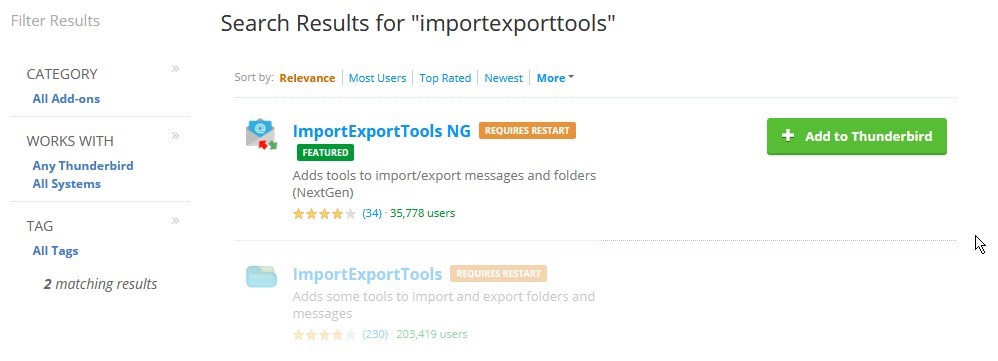The height and width of the screenshot is (361, 998).
Task: Select the All Systems filter
Action: click(x=67, y=184)
